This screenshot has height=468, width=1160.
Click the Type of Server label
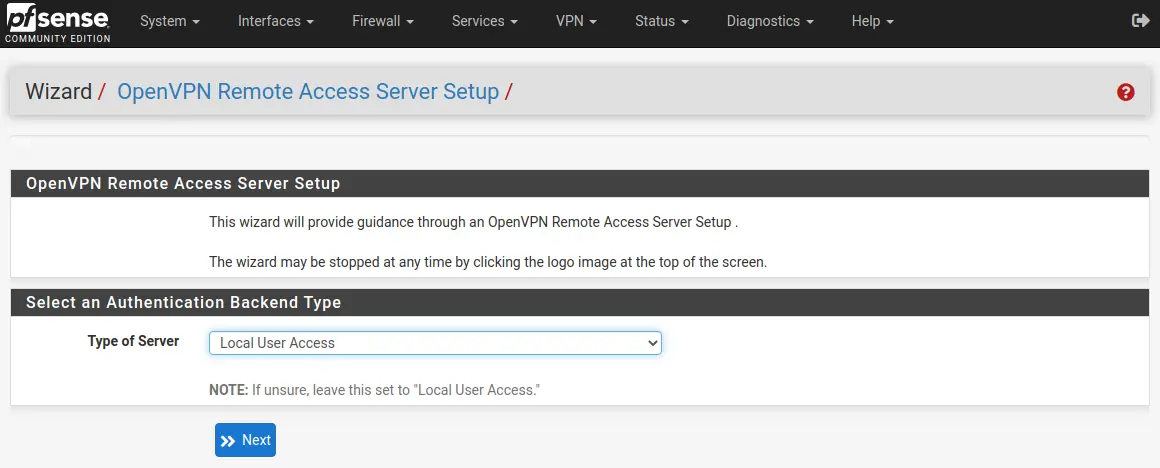[133, 341]
